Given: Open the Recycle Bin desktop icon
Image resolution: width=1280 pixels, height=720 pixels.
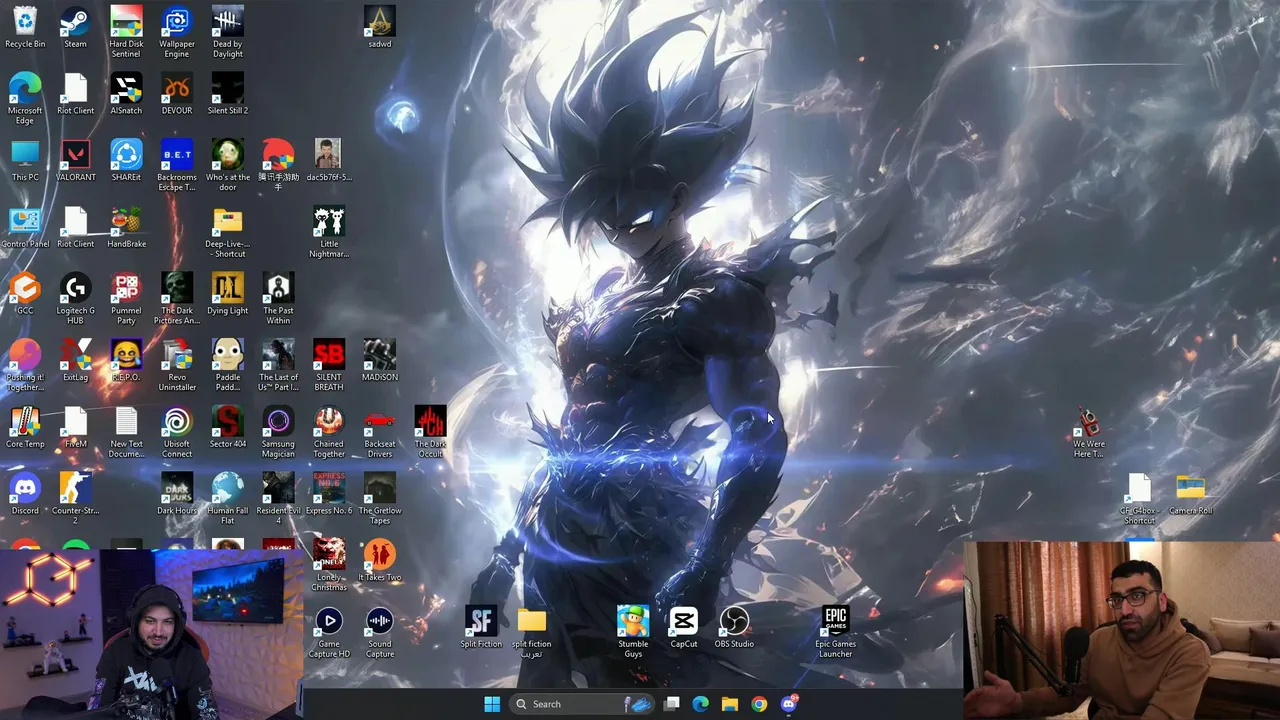Looking at the screenshot, I should pos(25,28).
